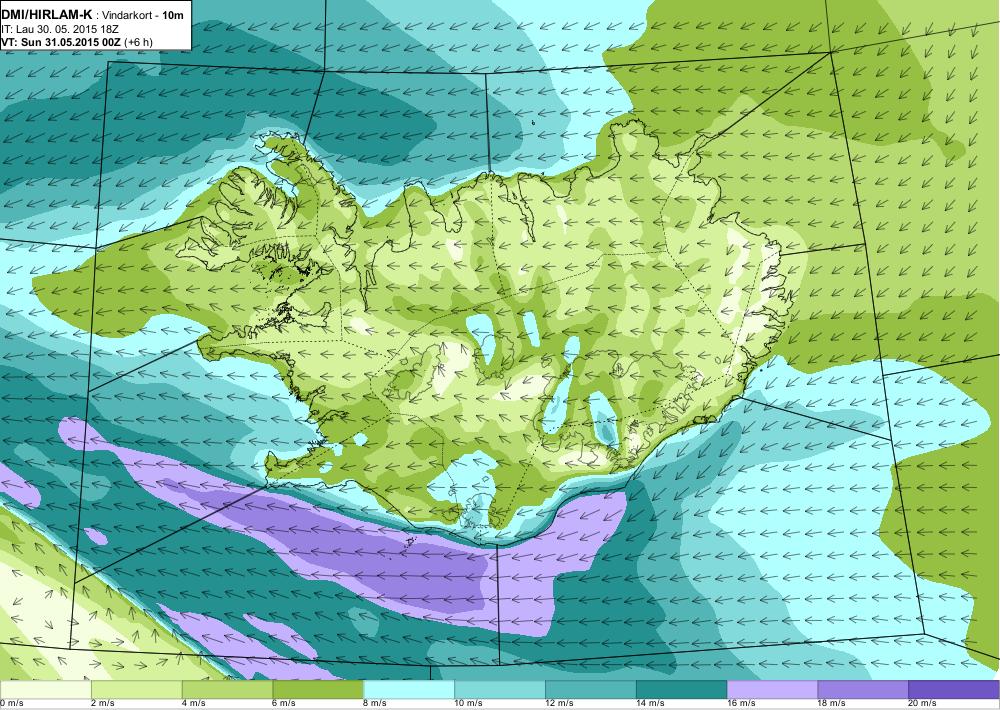Select the "12 m/s" legend label
The image size is (1000, 710).
pyautogui.click(x=559, y=703)
